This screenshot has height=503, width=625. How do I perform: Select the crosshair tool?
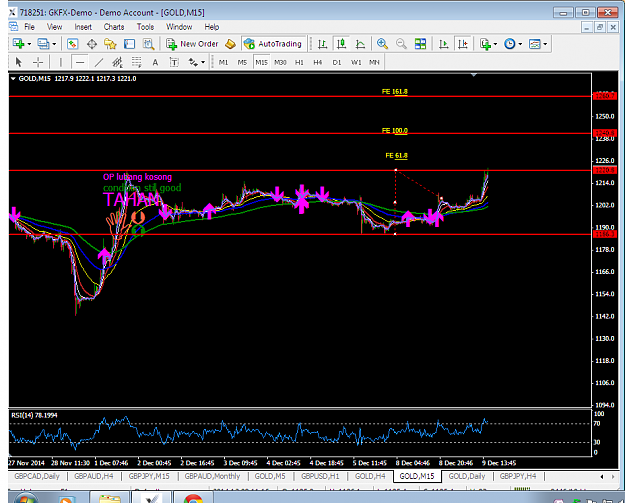coord(38,62)
